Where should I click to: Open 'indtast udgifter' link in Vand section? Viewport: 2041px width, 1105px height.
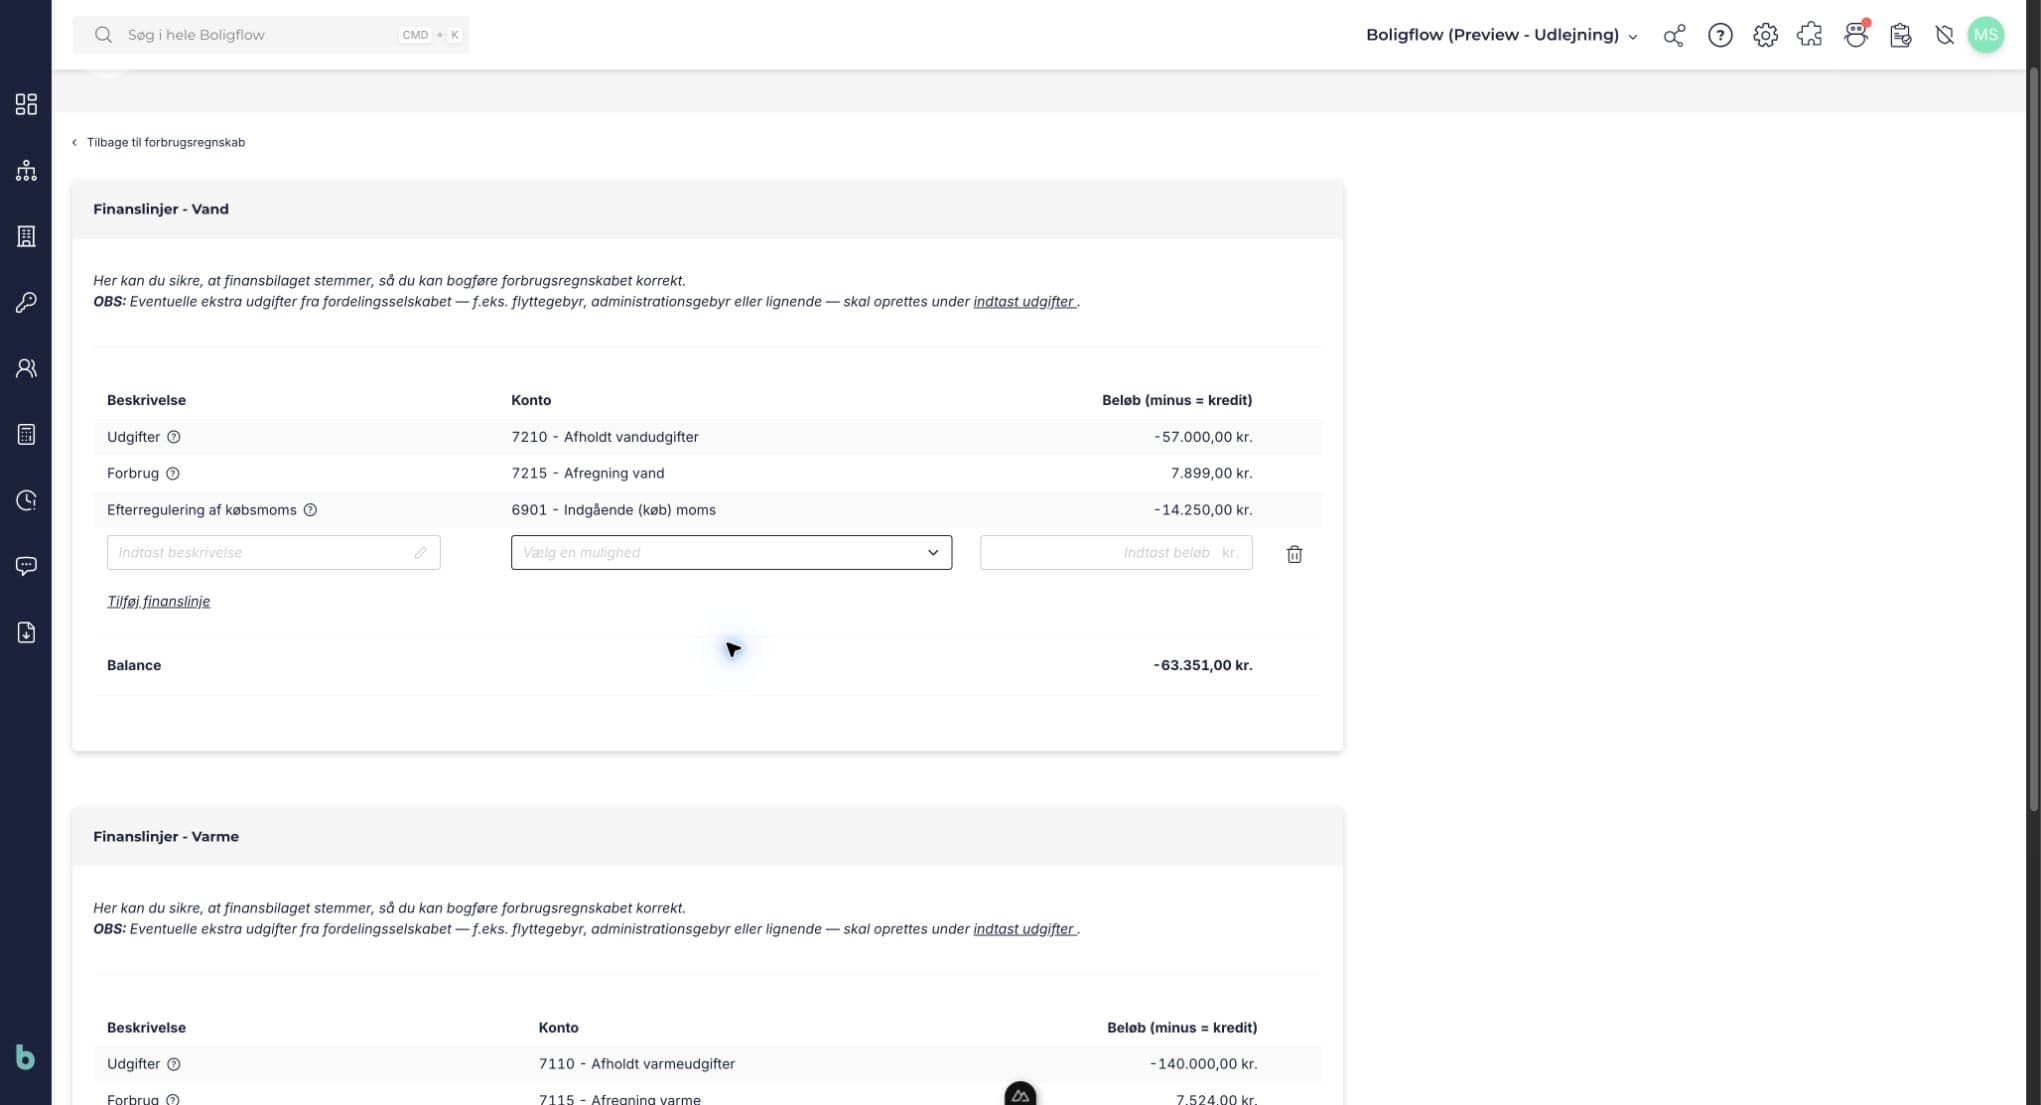pyautogui.click(x=1024, y=301)
